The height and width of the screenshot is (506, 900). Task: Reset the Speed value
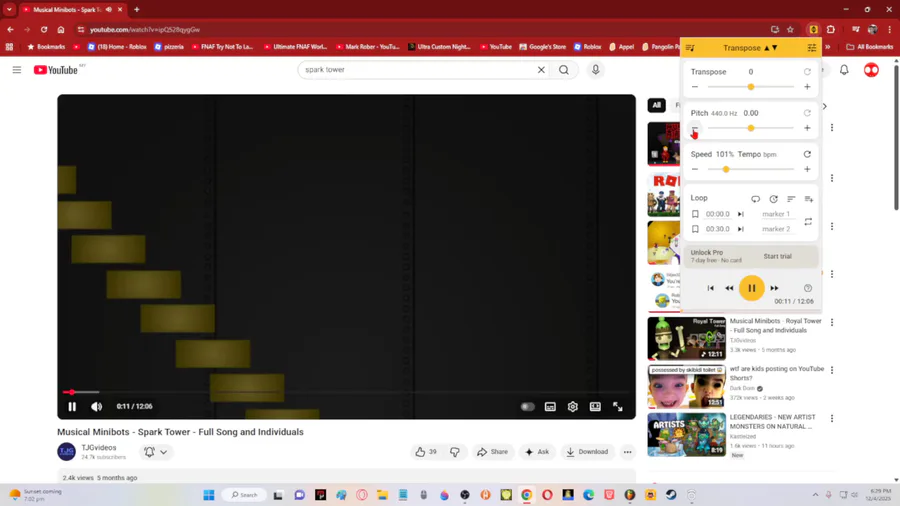pos(807,154)
